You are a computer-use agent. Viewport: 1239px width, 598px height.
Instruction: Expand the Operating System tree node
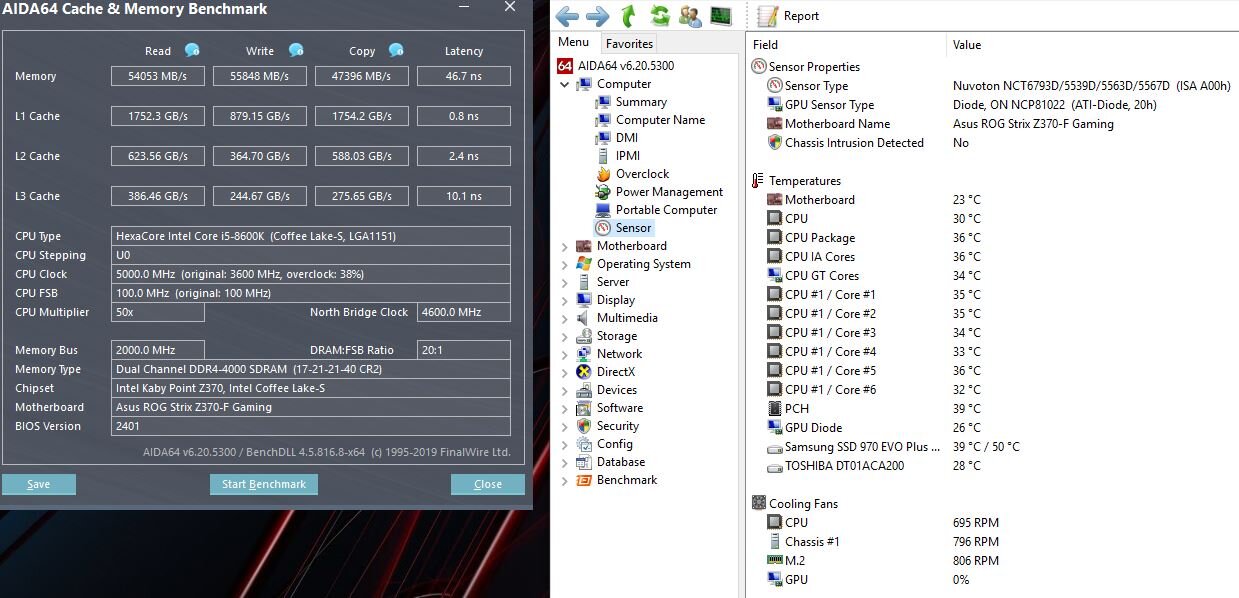pos(565,264)
